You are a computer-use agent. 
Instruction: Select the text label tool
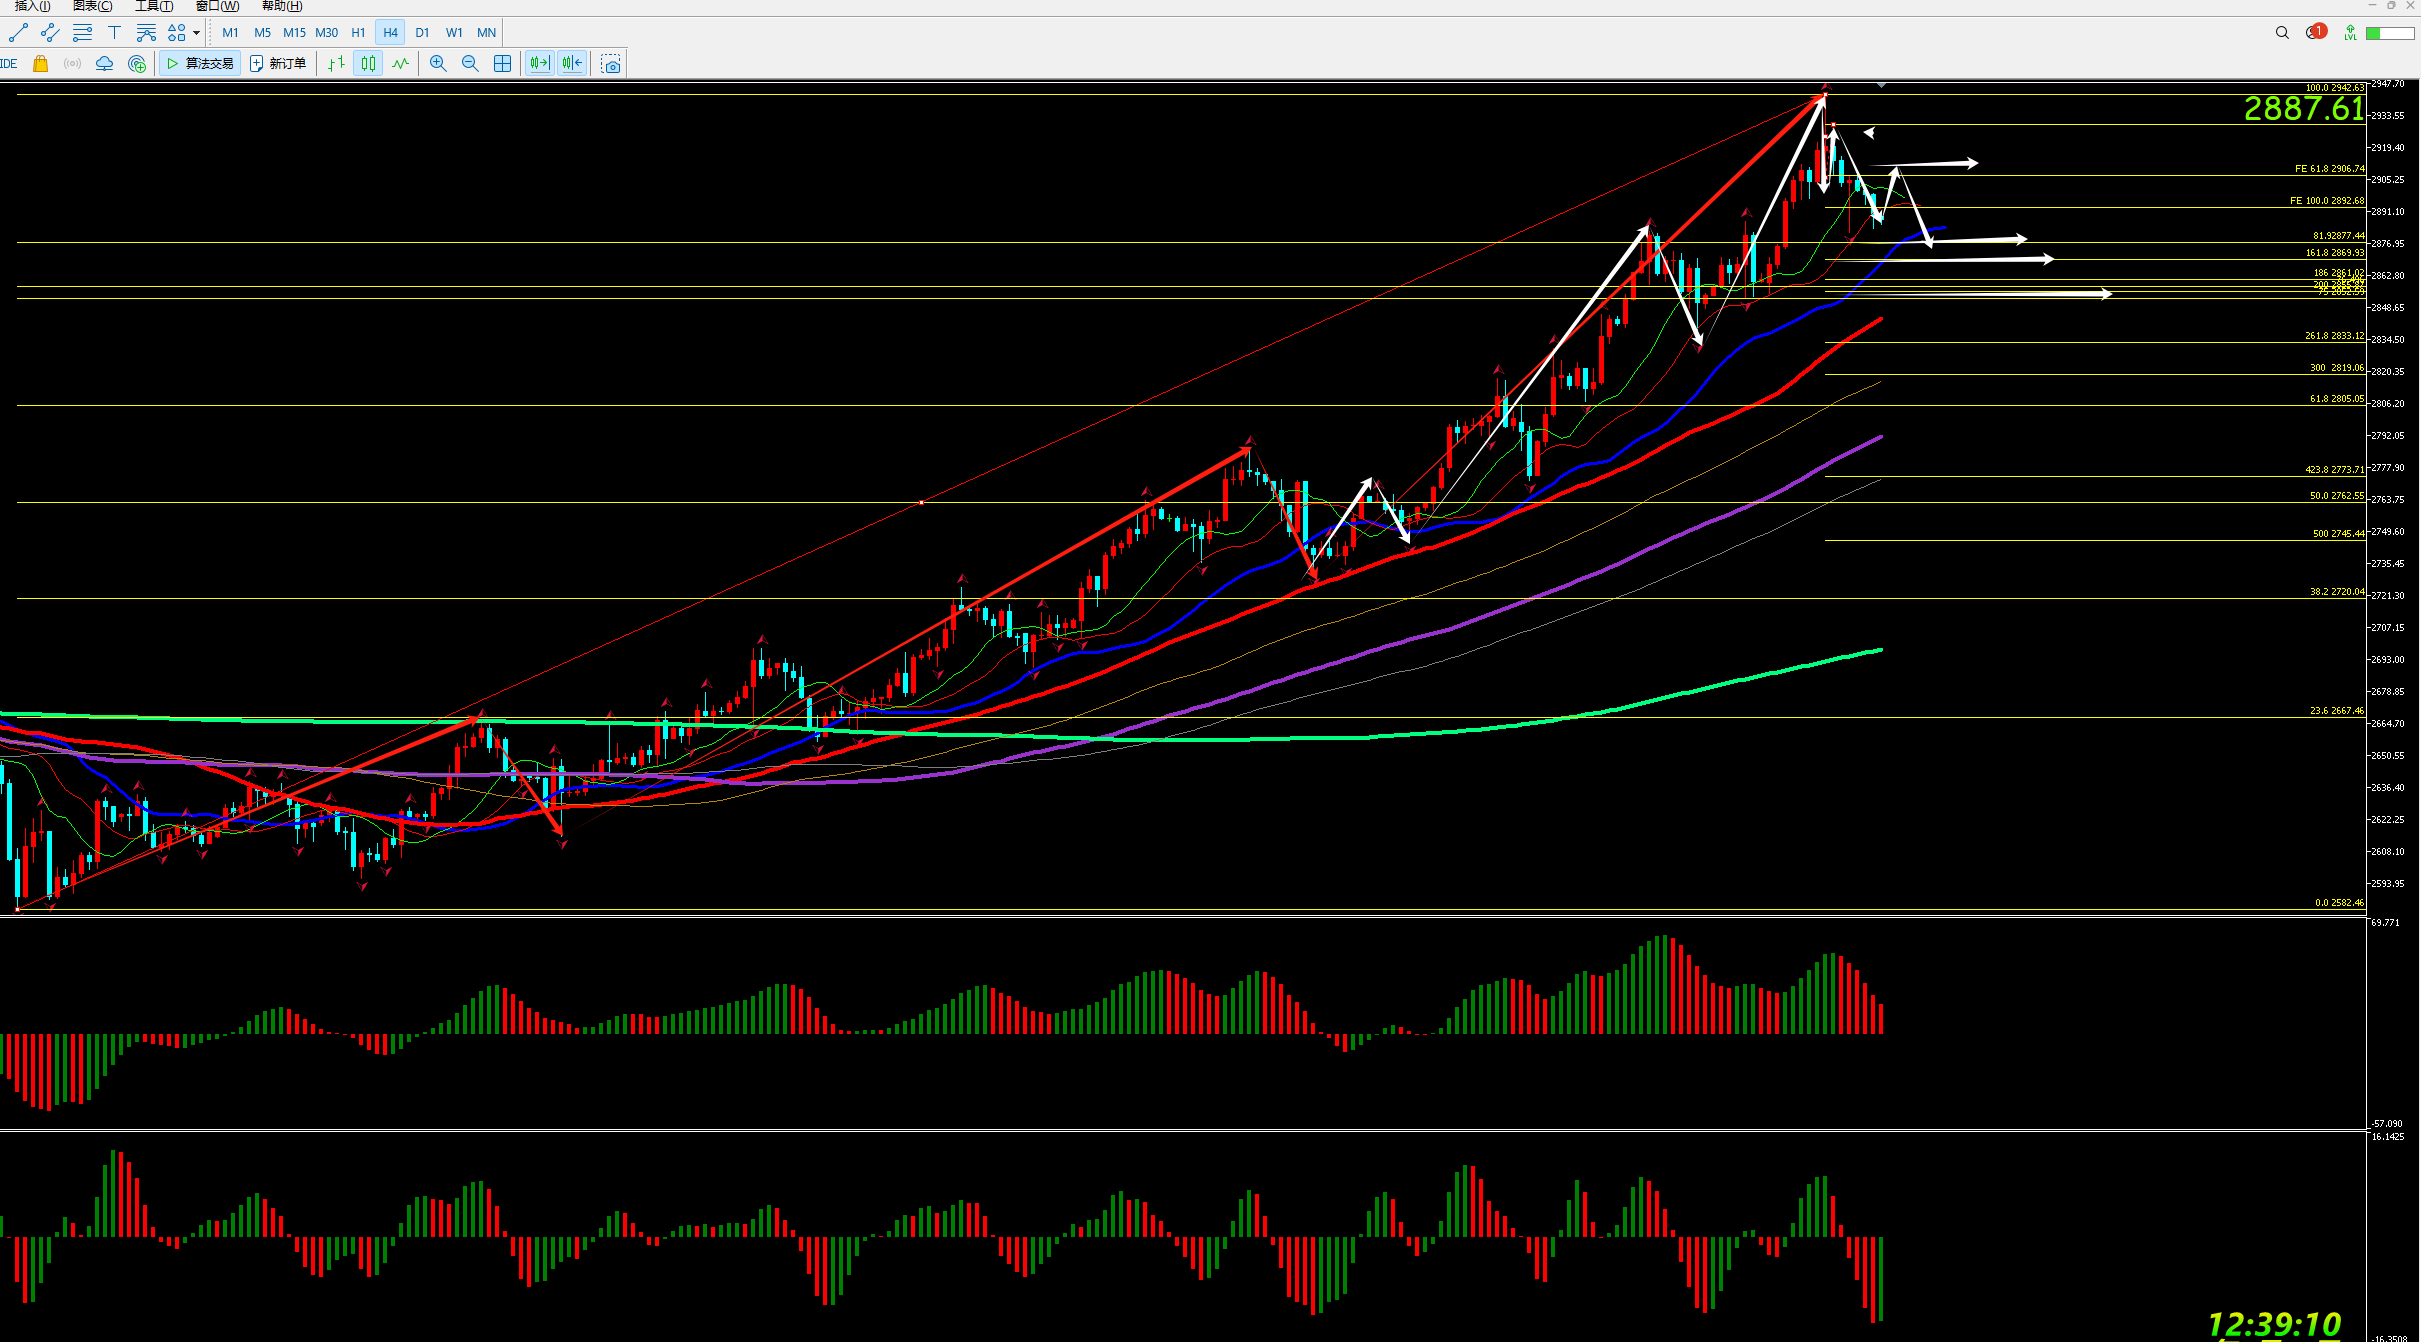click(114, 33)
